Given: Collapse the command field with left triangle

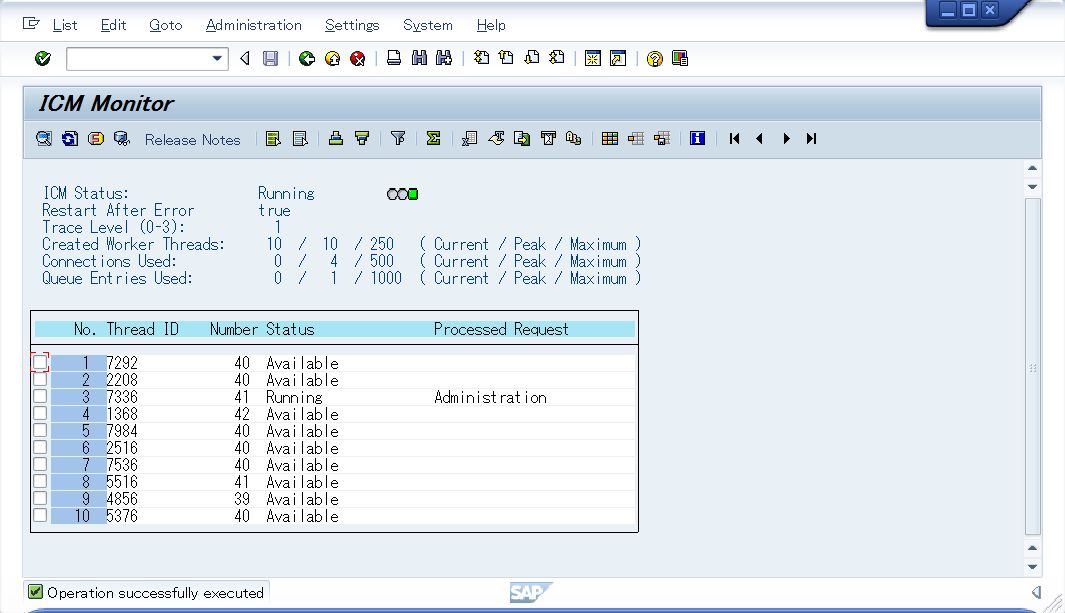Looking at the screenshot, I should click(245, 59).
